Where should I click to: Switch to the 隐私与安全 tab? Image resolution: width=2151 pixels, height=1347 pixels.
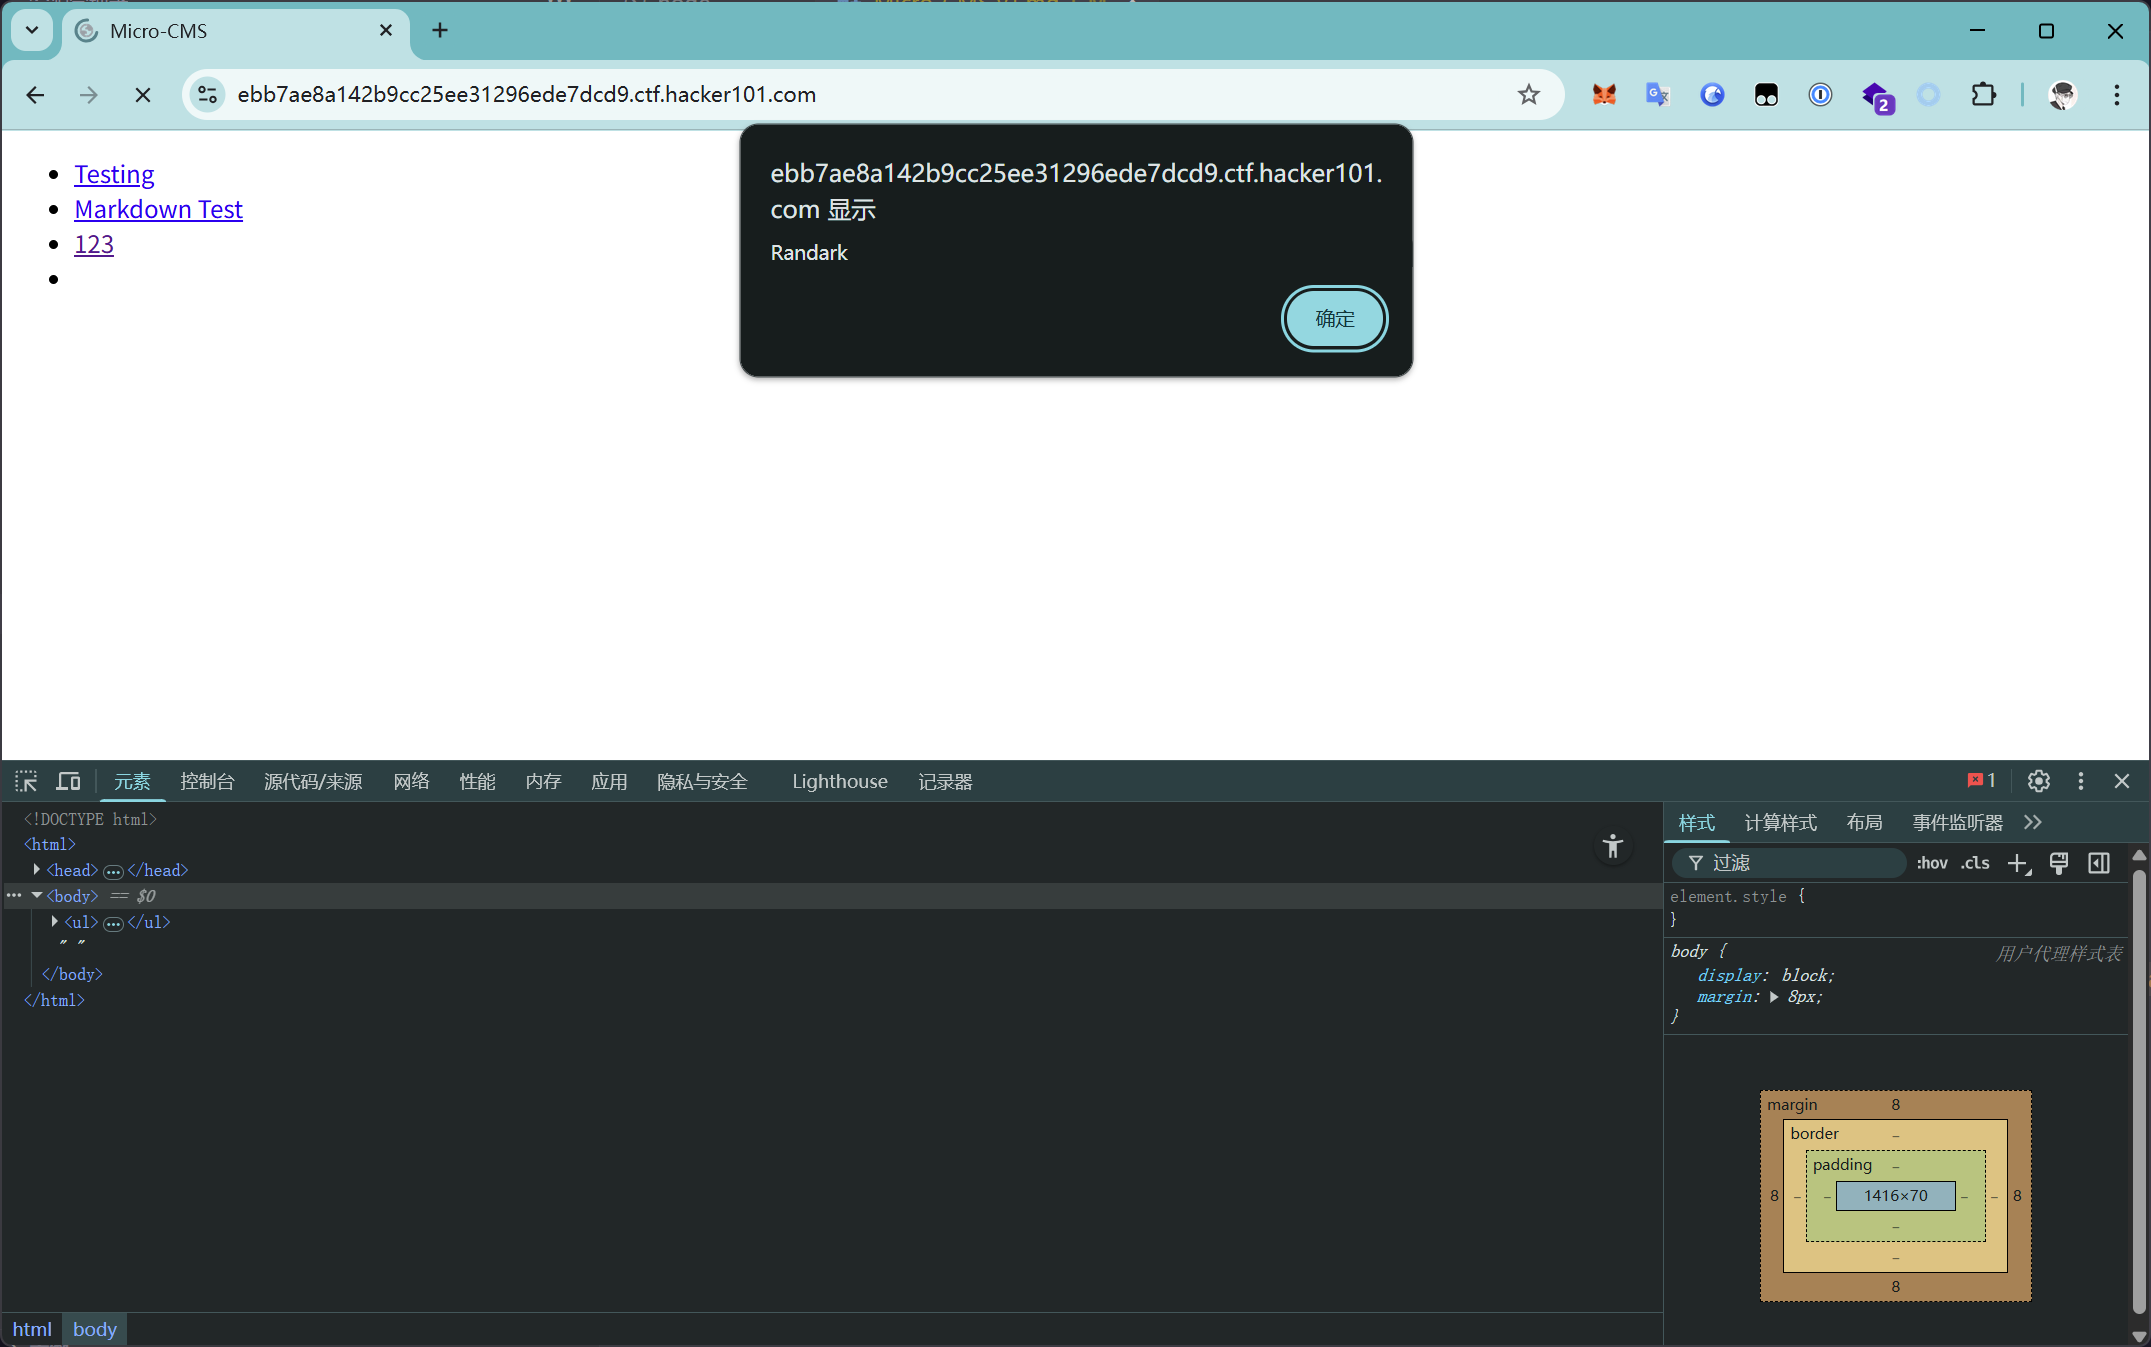pyautogui.click(x=702, y=781)
